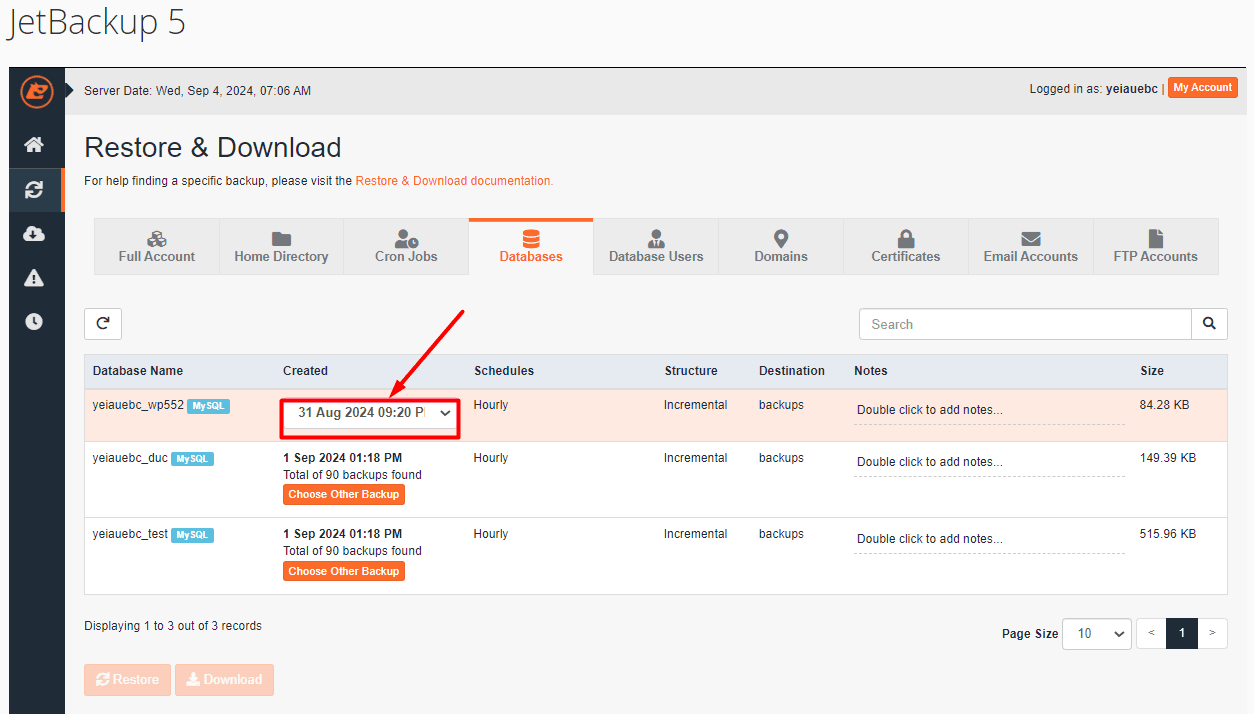Click the Incremental structure for yeiauebc_test
Image resolution: width=1254 pixels, height=714 pixels.
pyautogui.click(x=695, y=534)
